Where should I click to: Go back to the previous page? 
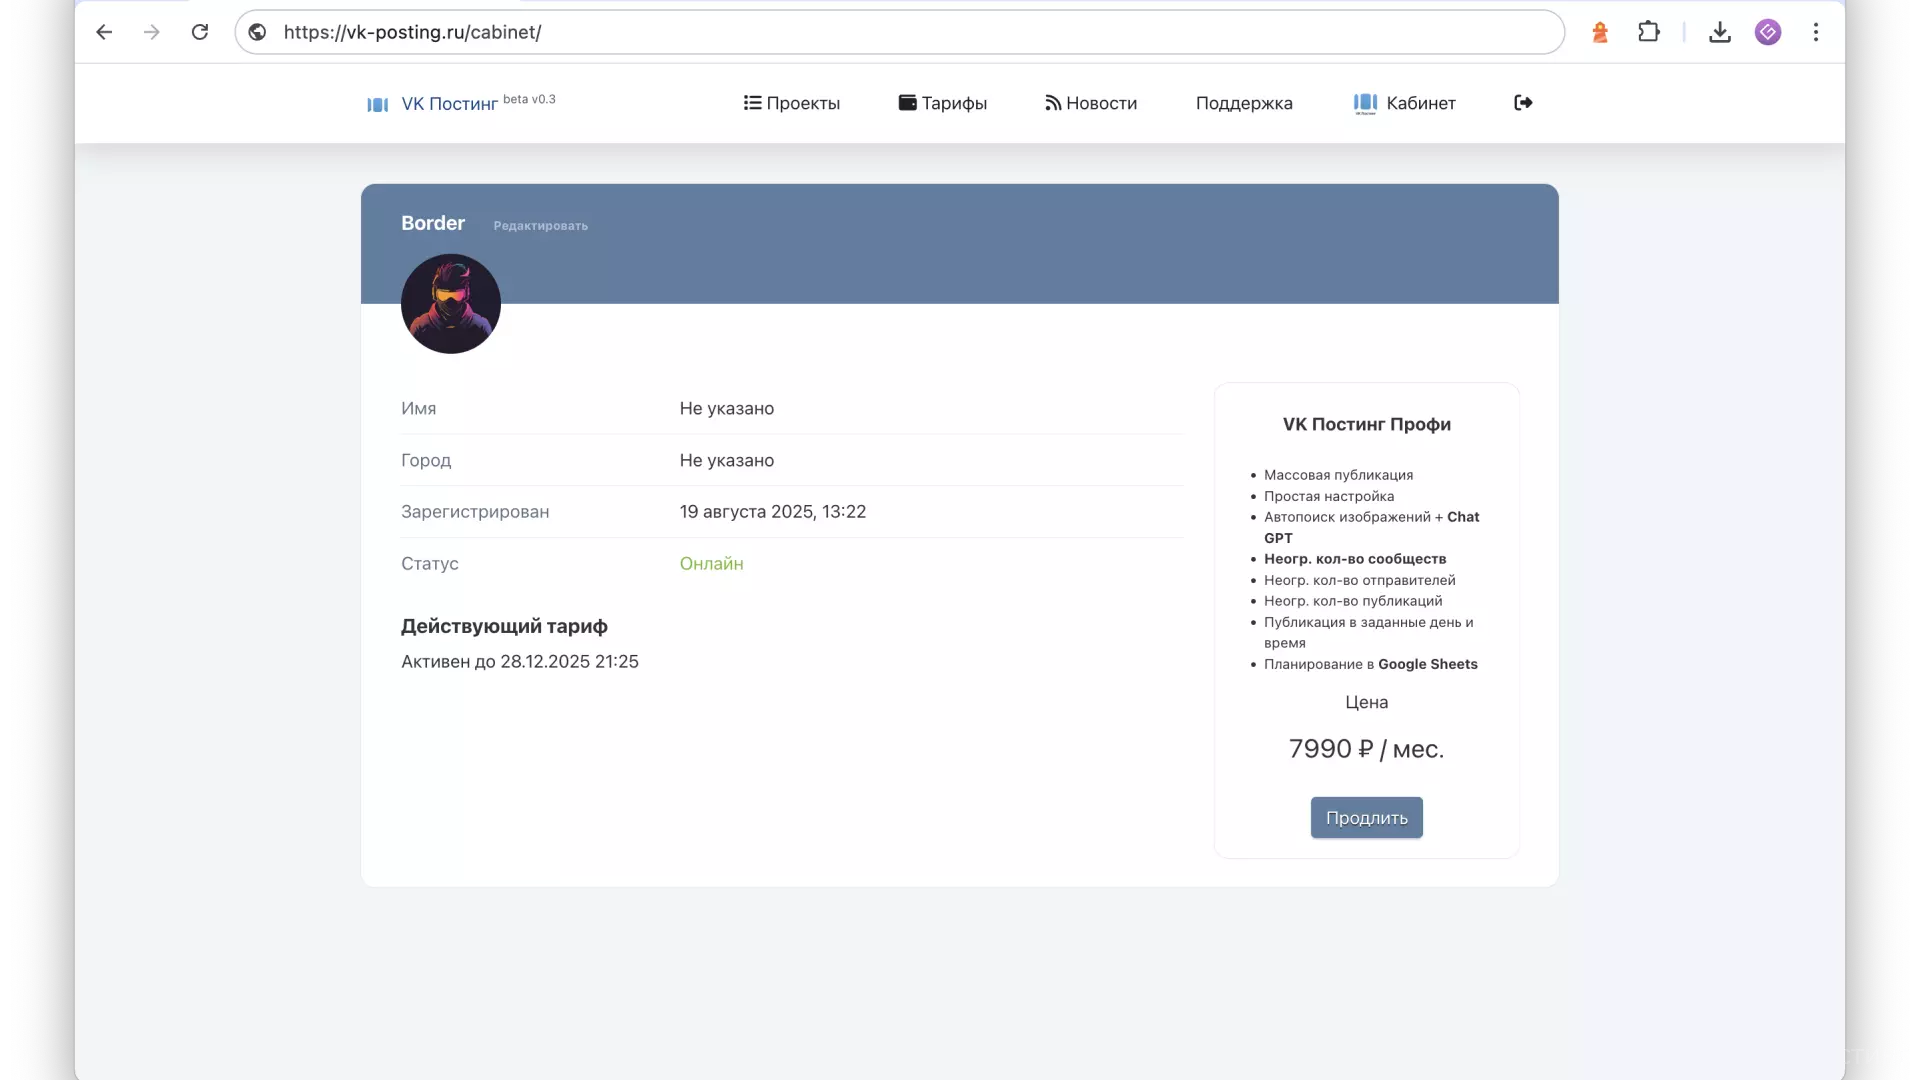(x=104, y=32)
